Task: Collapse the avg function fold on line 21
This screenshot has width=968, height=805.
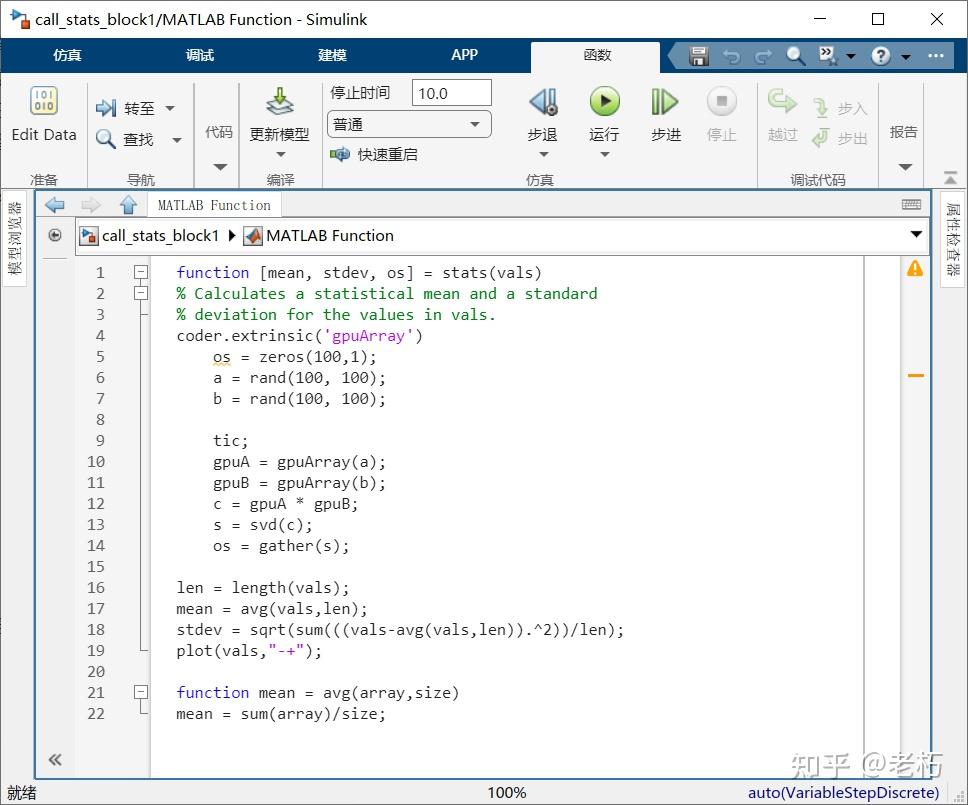Action: coord(141,692)
